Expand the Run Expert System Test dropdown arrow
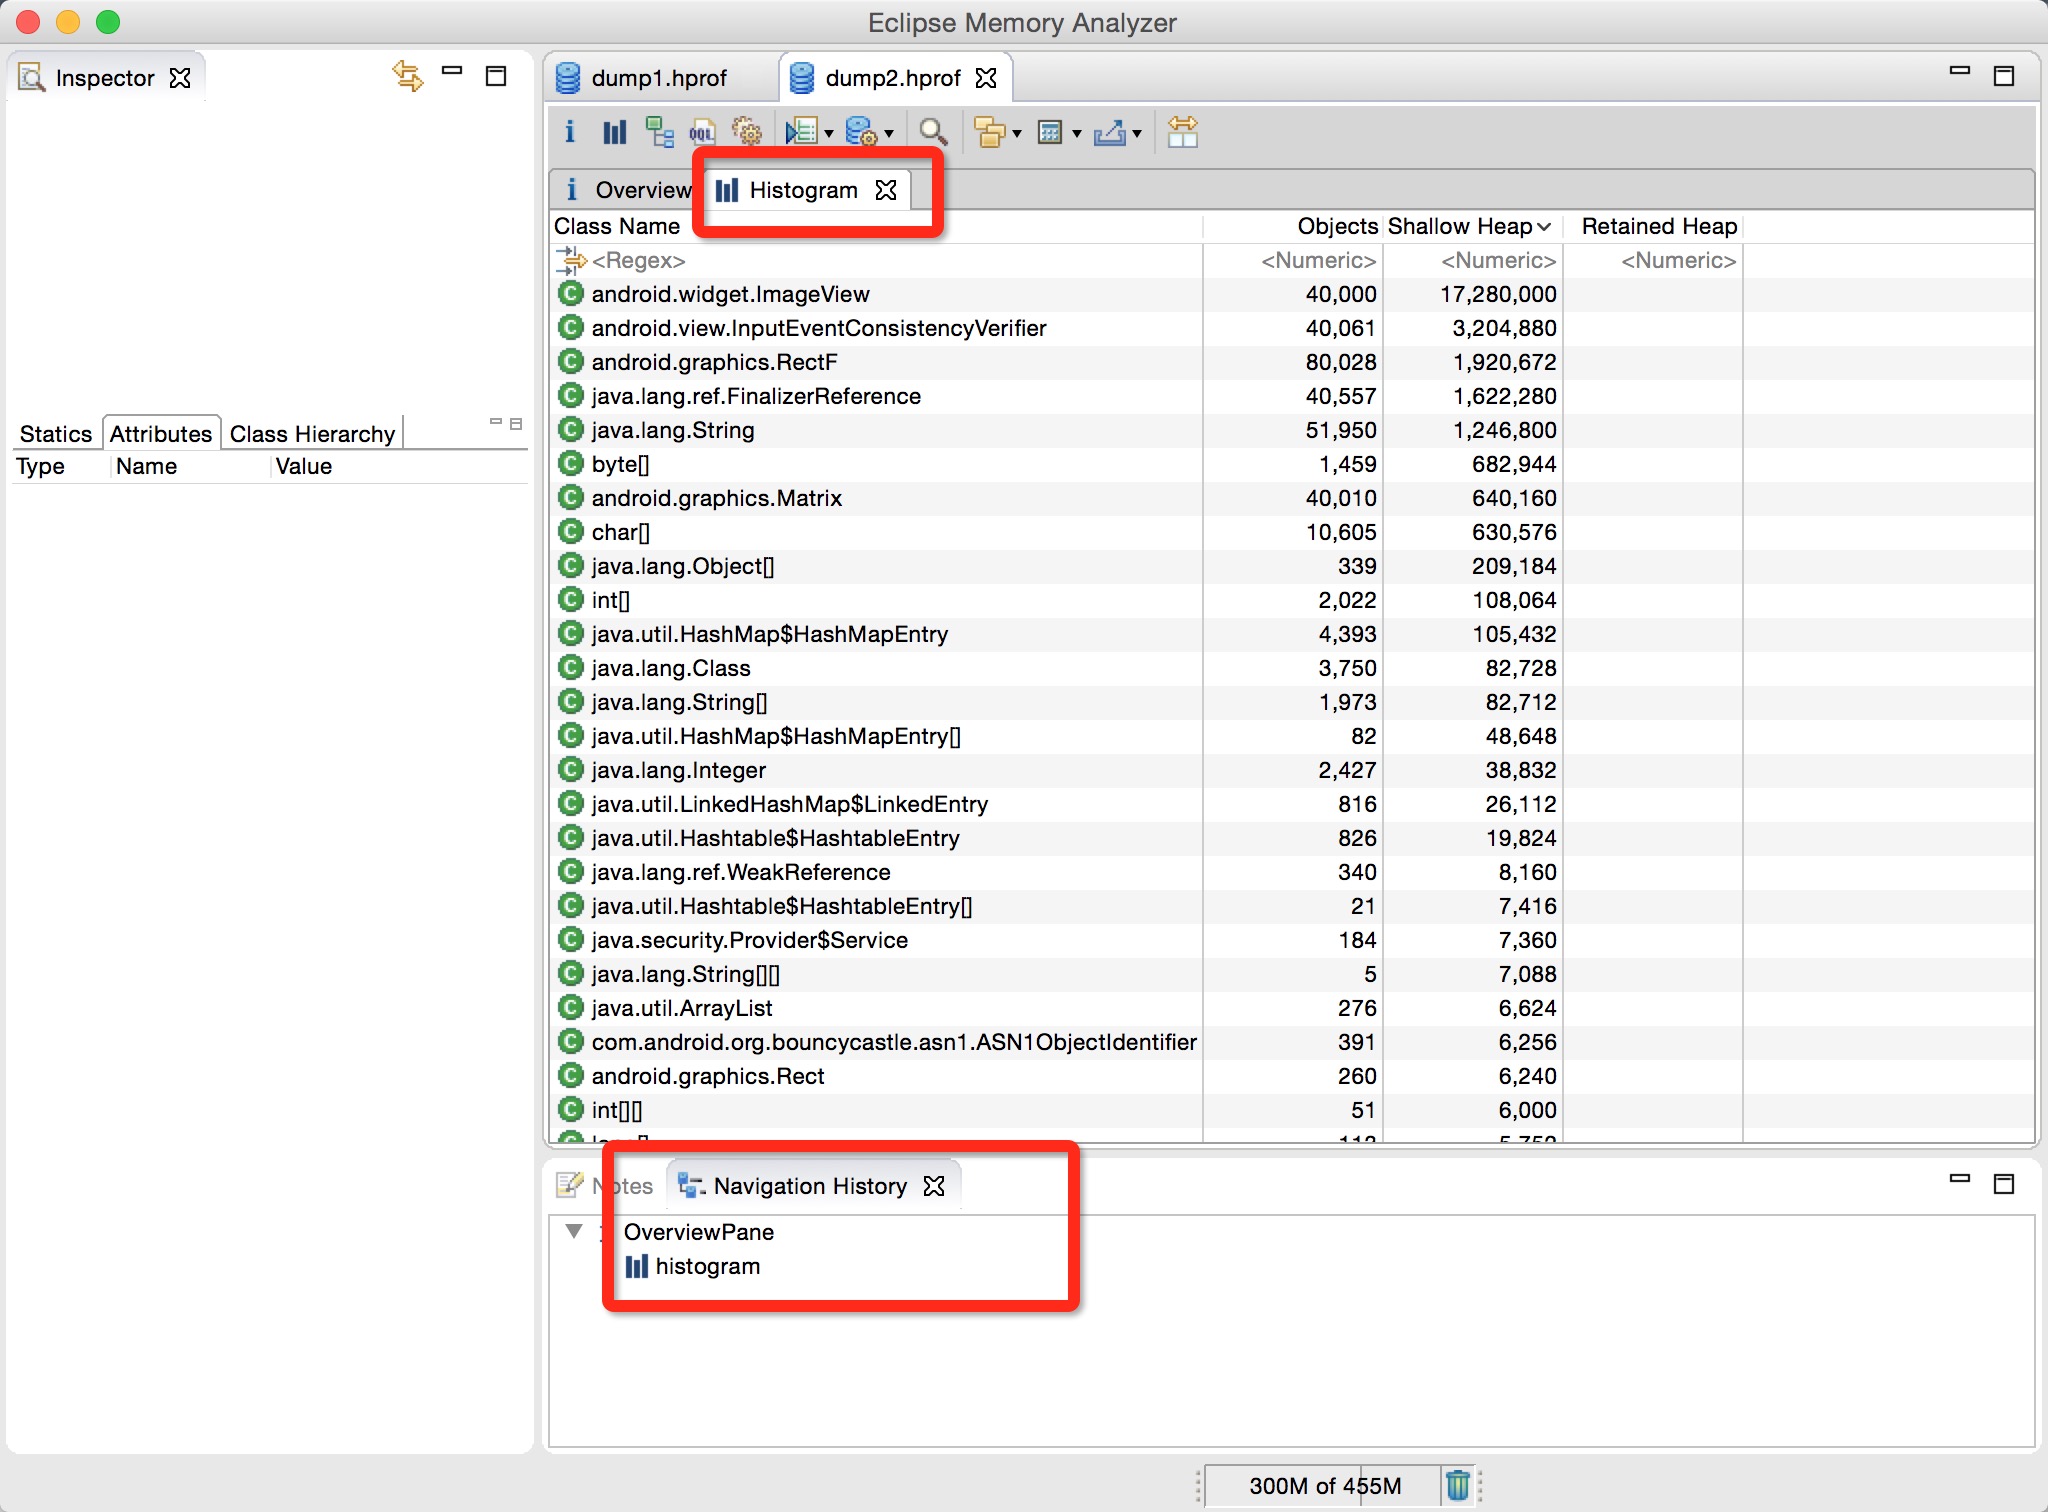2048x1512 pixels. pyautogui.click(x=829, y=134)
